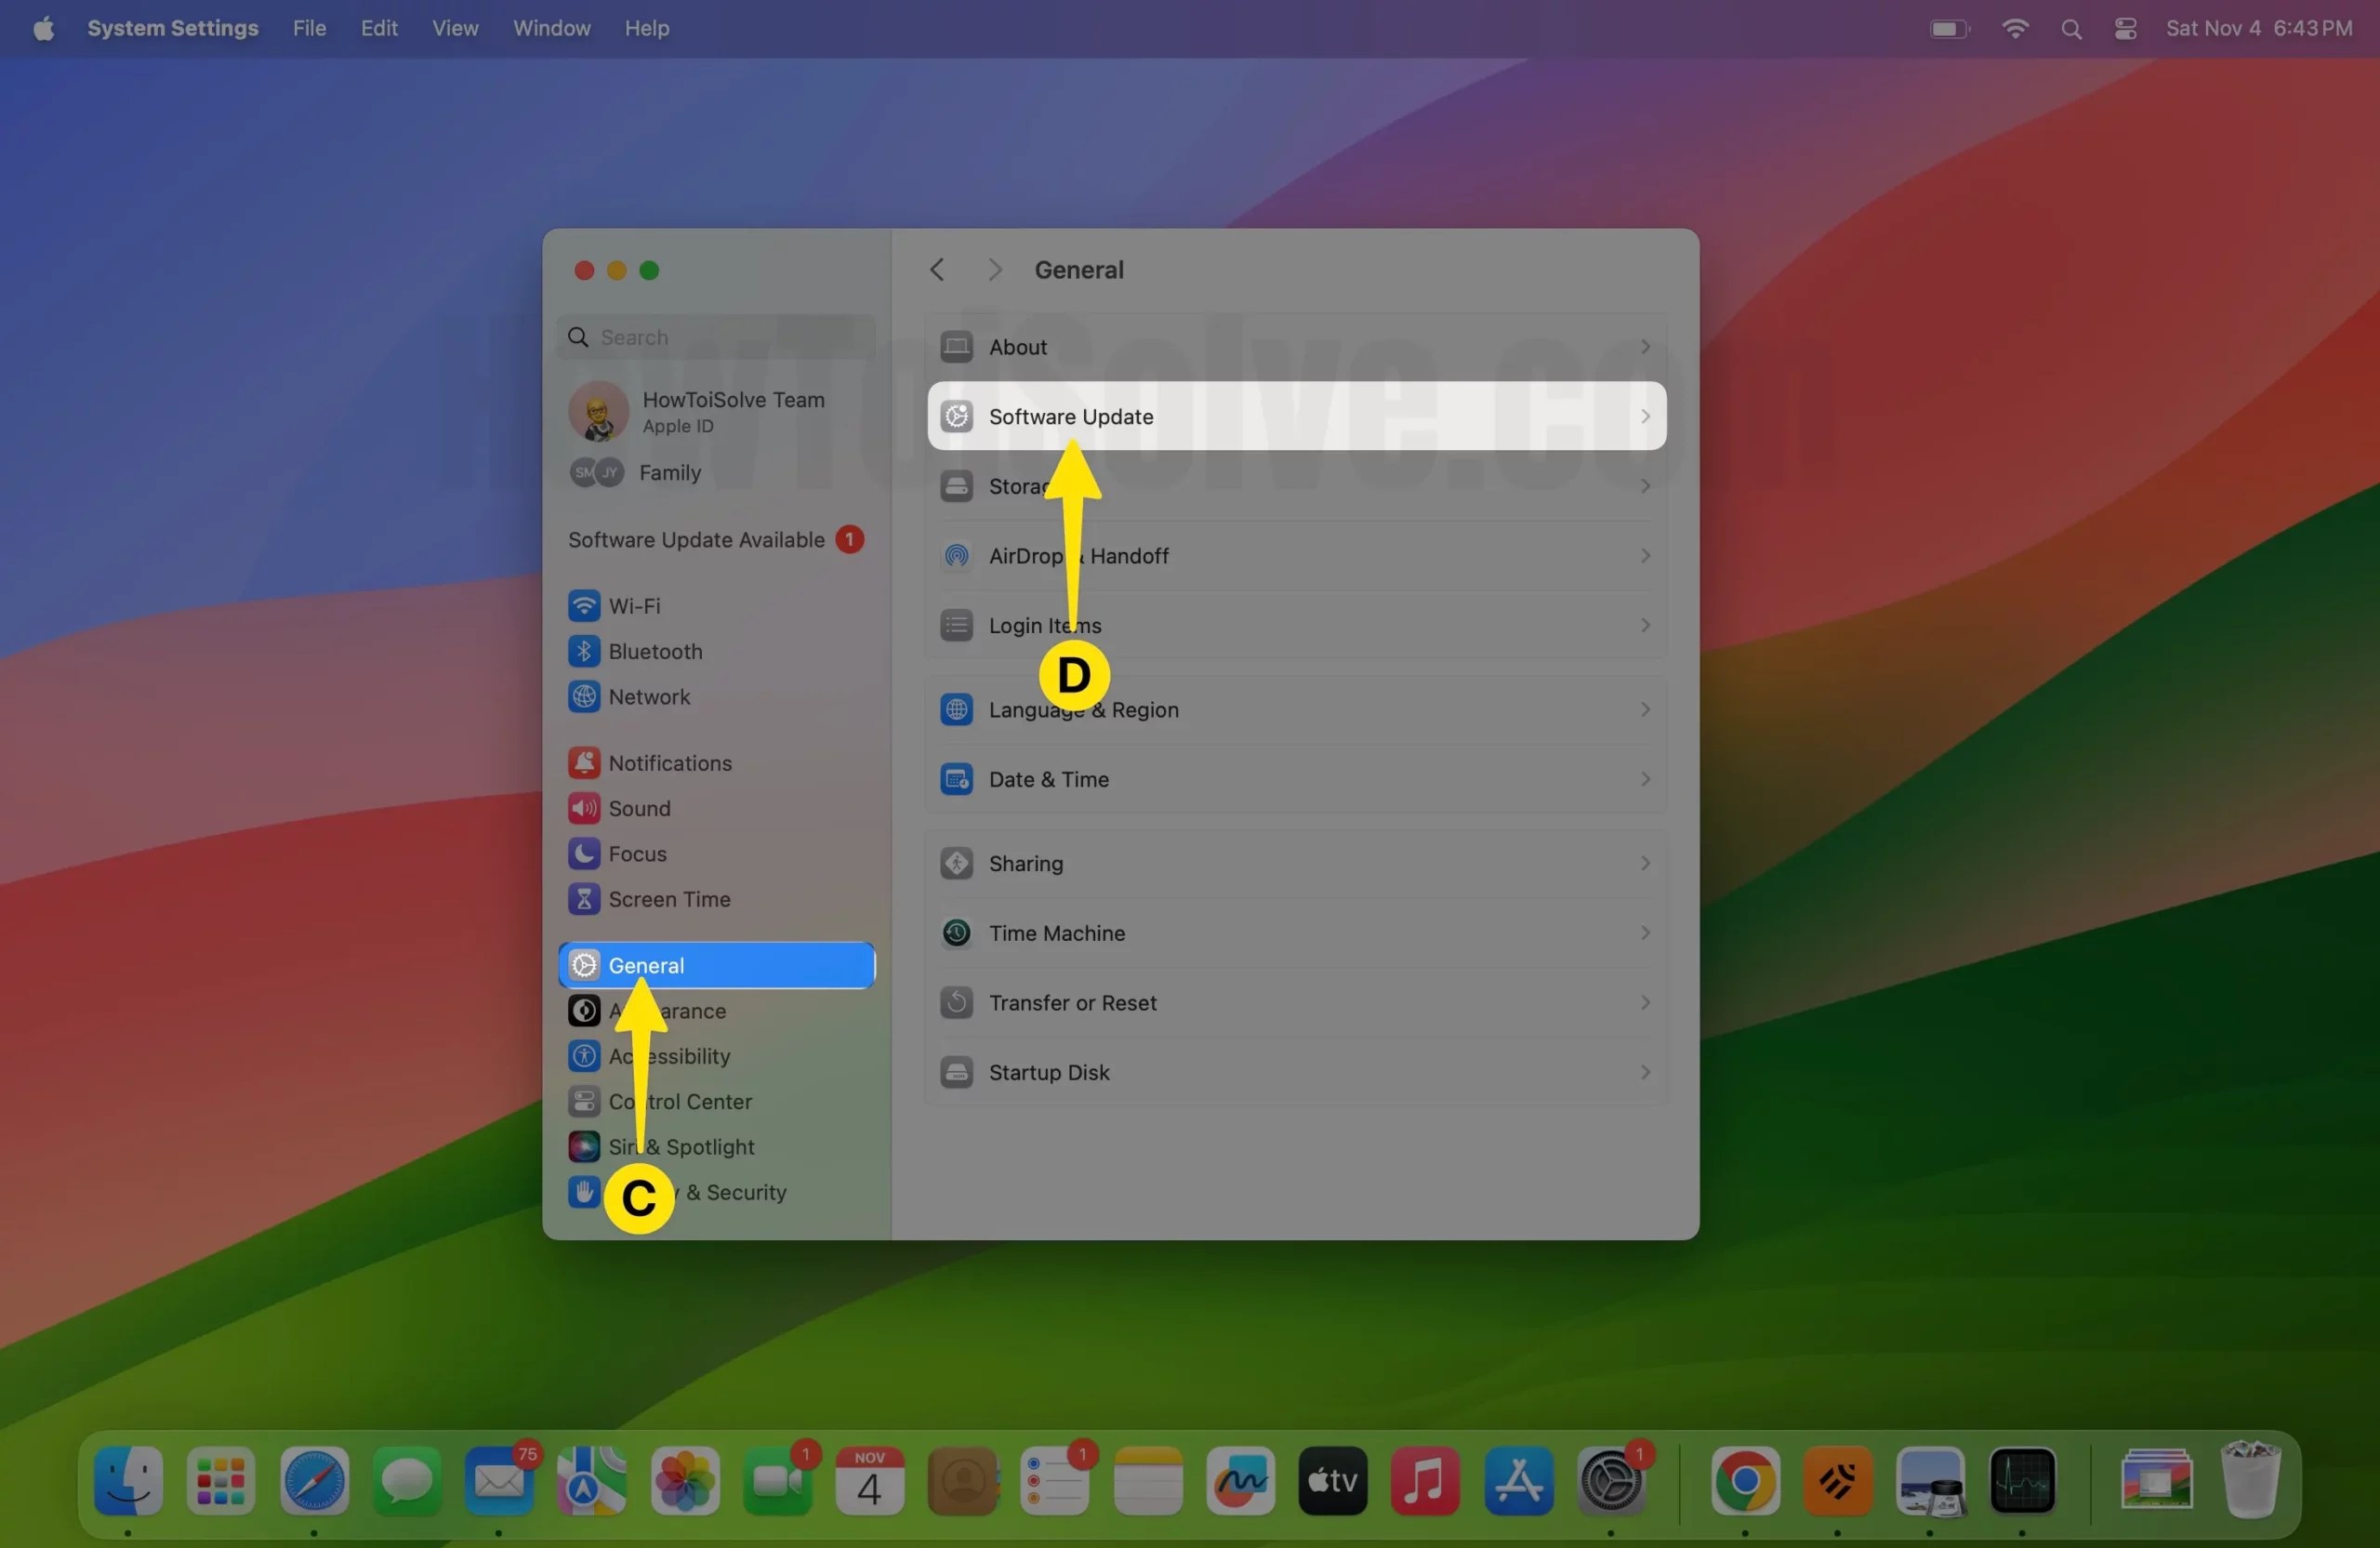2380x1548 pixels.
Task: Open Control Center from the menu bar
Action: tap(2125, 28)
